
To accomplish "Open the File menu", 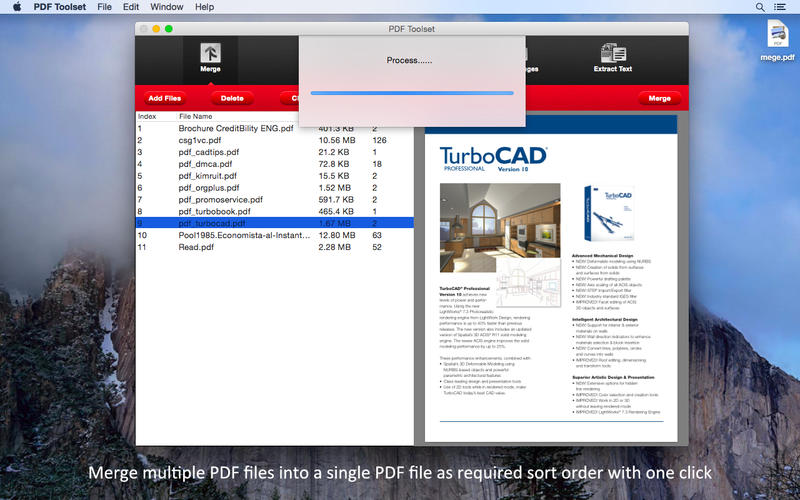I will 104,7.
